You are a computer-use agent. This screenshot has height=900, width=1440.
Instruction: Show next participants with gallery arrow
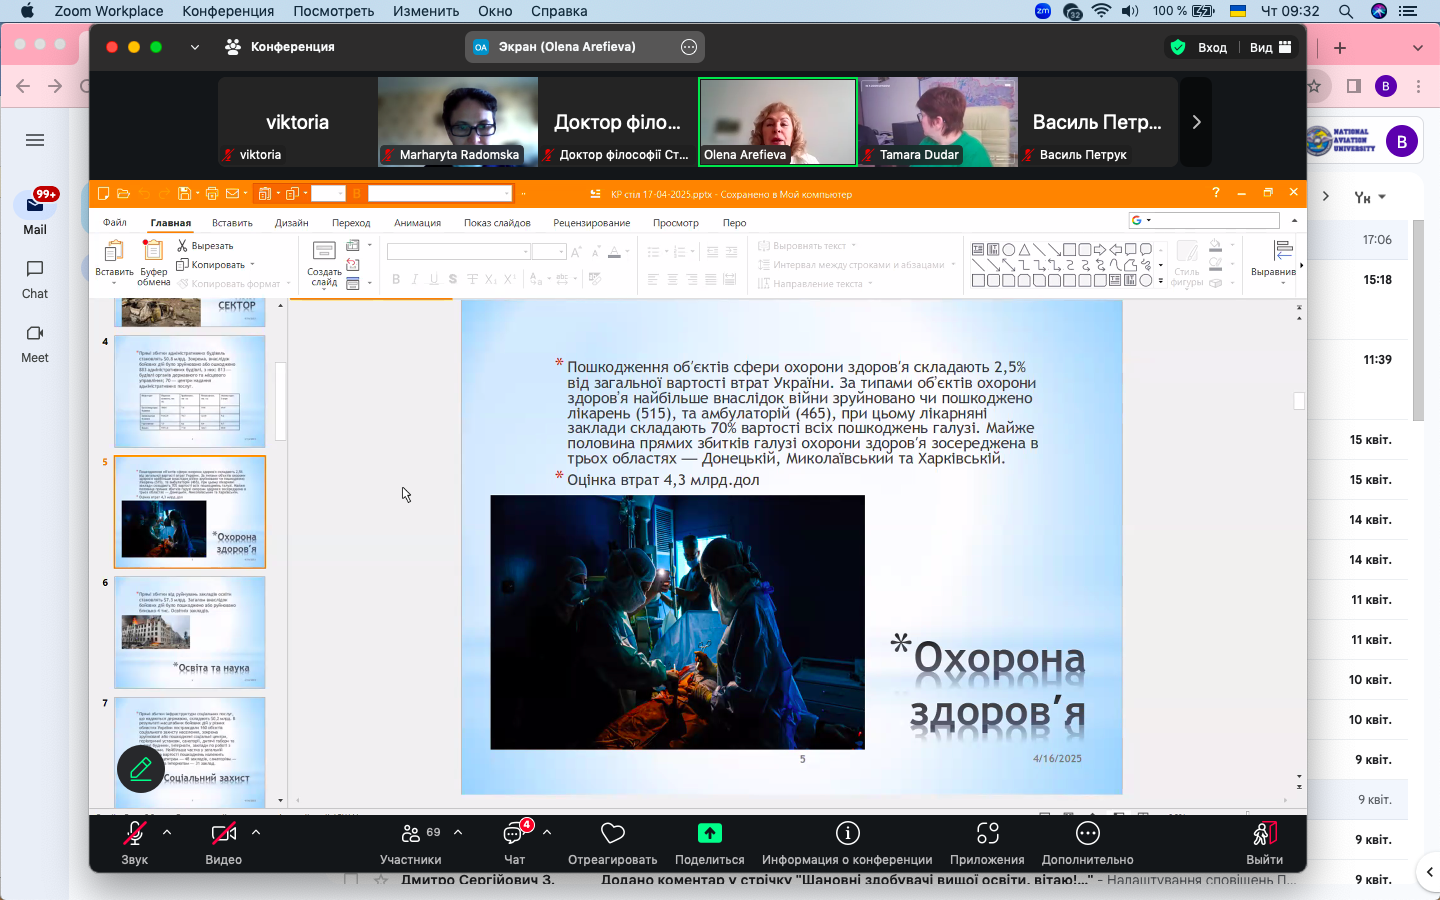coord(1196,122)
